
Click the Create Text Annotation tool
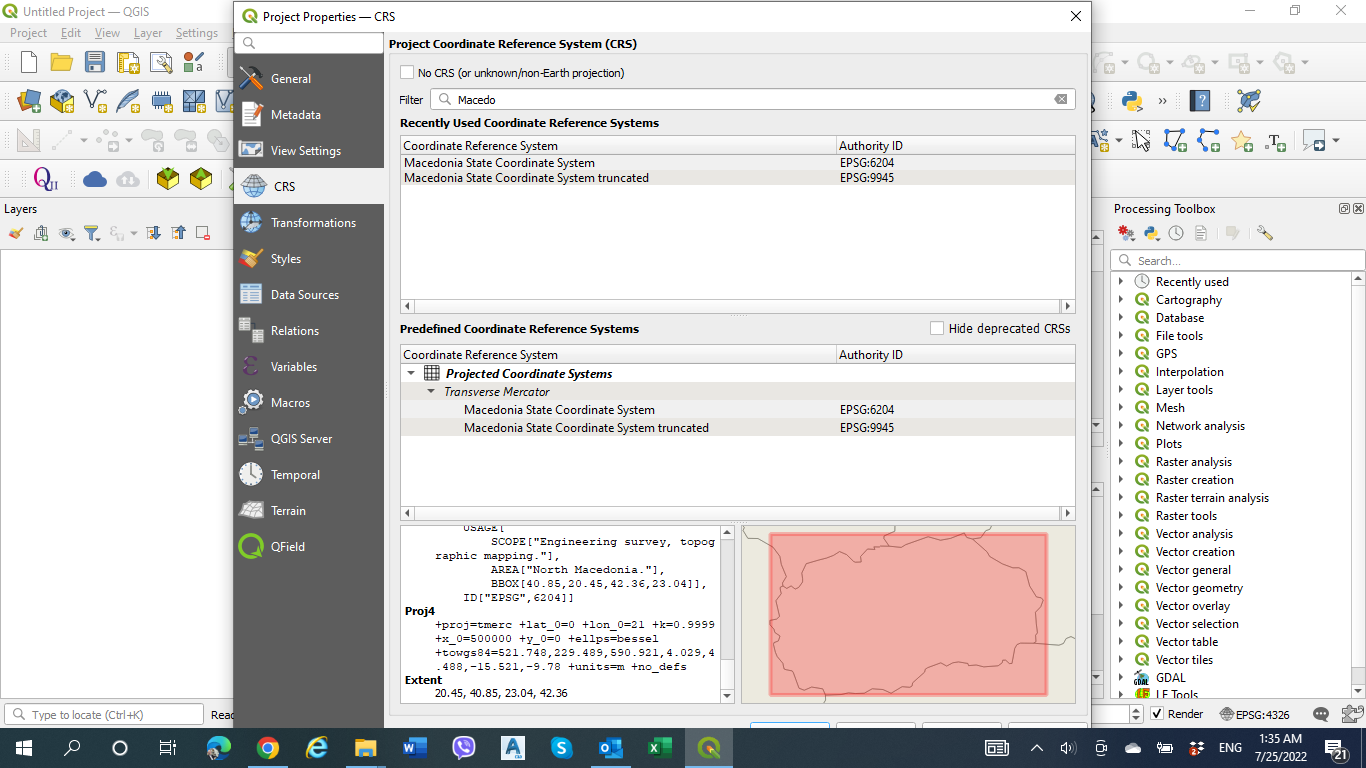coord(1275,141)
